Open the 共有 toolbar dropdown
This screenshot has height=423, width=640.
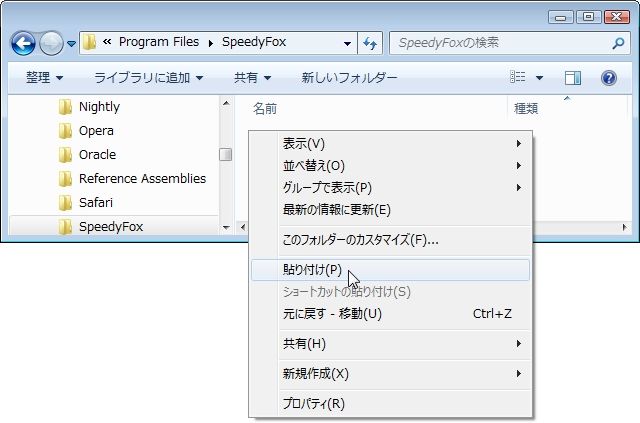252,77
